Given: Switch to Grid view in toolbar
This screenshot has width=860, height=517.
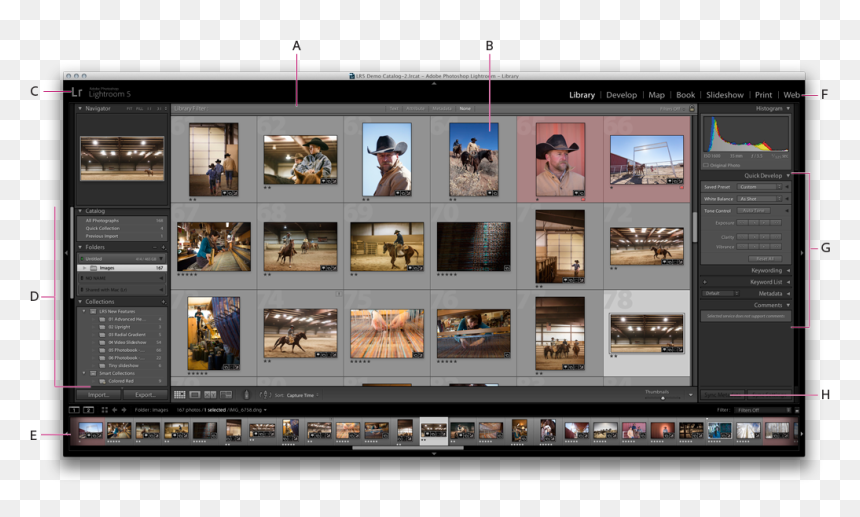Looking at the screenshot, I should (179, 395).
